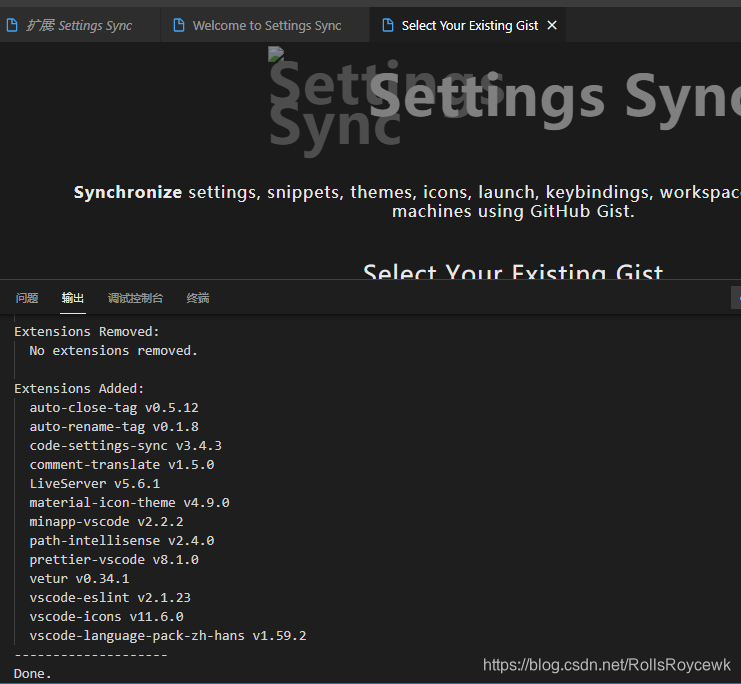Select the Select Your Existing Gist tab
The width and height of the screenshot is (741, 684).
pos(469,25)
